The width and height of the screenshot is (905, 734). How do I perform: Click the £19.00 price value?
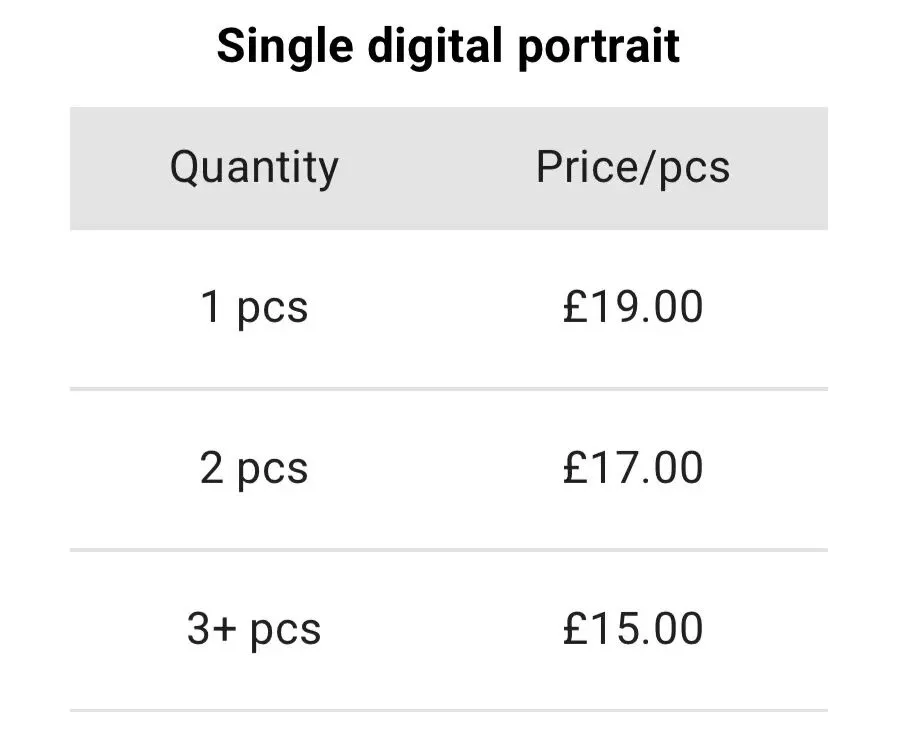pos(633,306)
